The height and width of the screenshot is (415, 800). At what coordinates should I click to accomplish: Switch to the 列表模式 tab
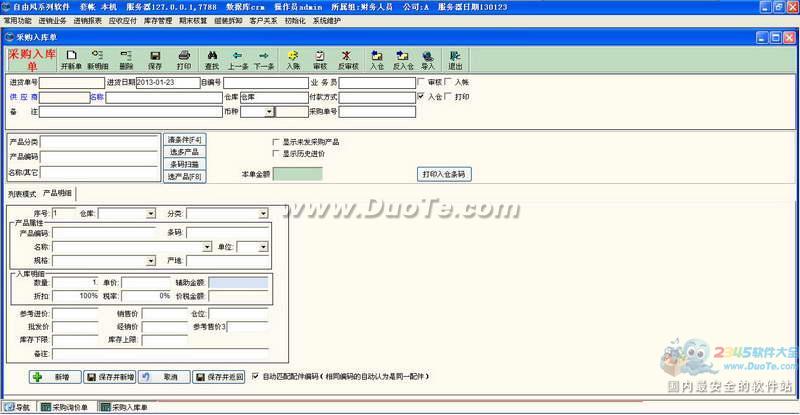[22, 192]
